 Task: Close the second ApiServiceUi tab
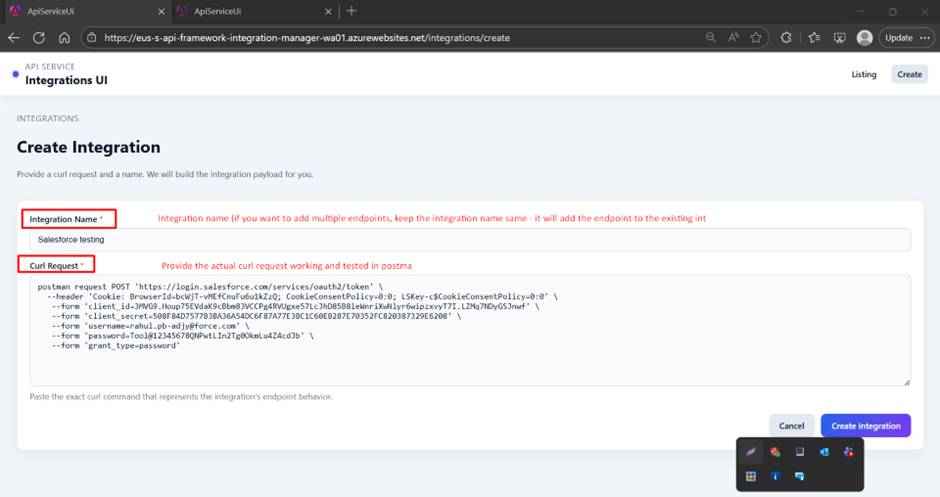328,11
